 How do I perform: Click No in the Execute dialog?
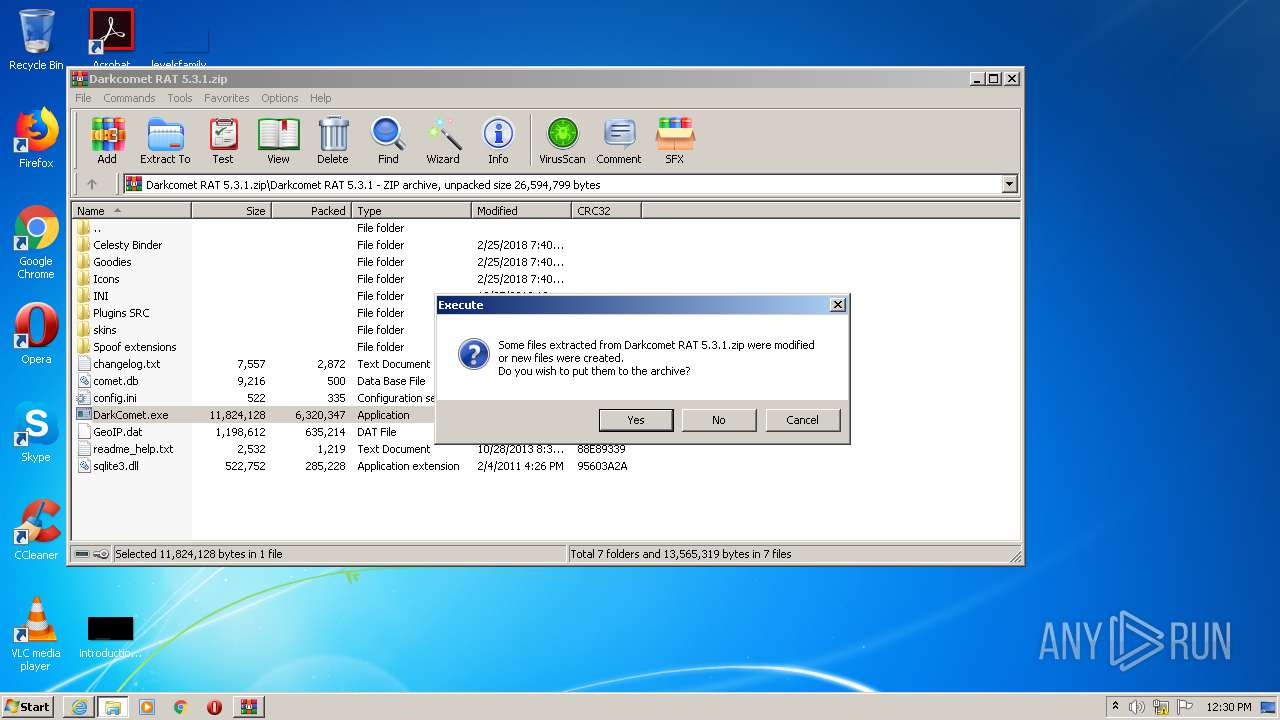click(719, 420)
